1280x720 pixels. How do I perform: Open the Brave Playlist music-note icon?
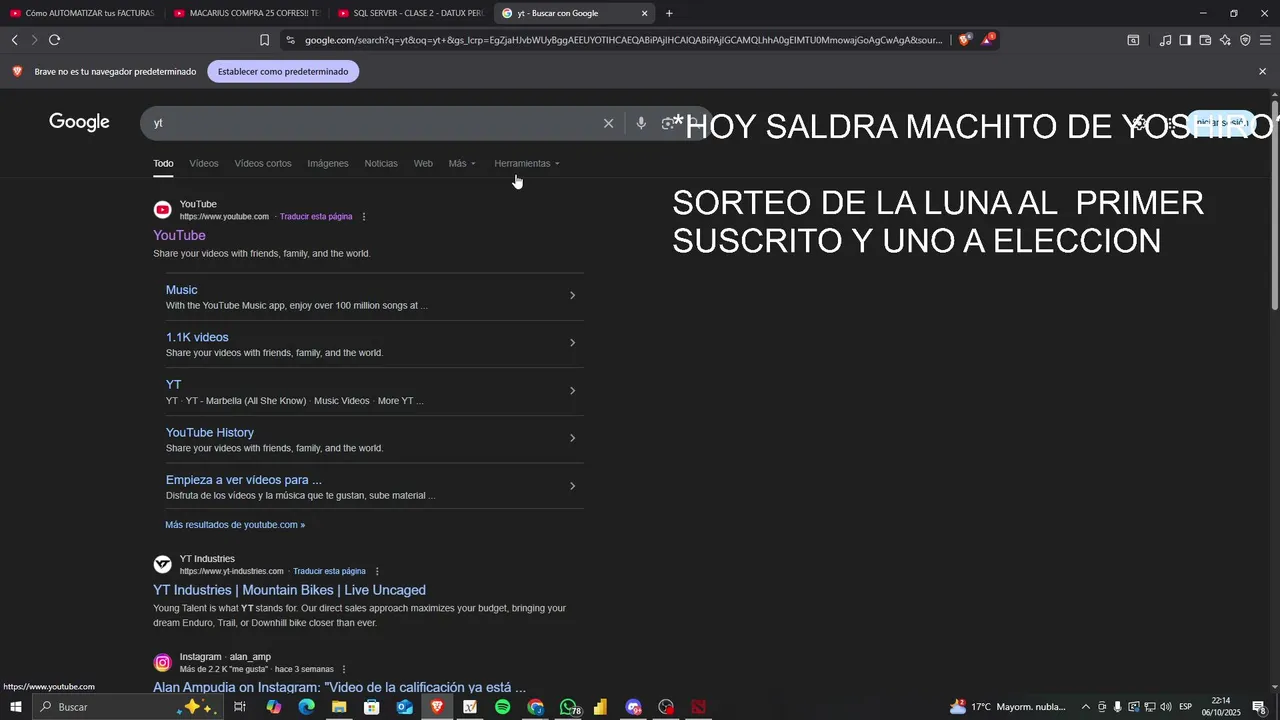pyautogui.click(x=1165, y=40)
